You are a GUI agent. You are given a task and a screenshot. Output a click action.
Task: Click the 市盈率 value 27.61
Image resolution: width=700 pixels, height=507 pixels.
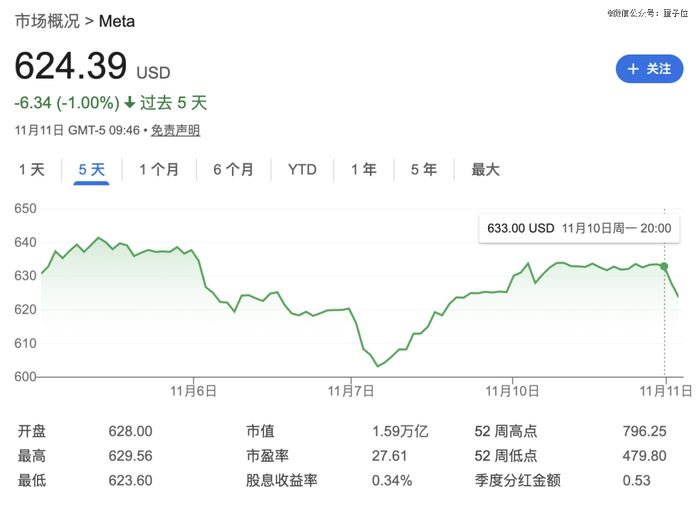[389, 456]
